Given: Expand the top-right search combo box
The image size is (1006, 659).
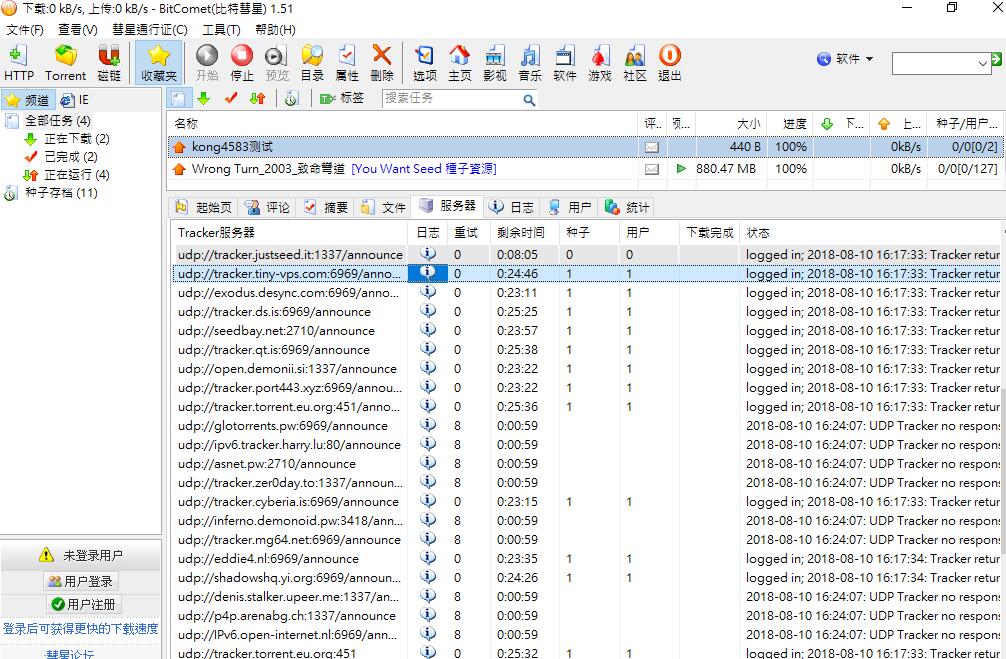Looking at the screenshot, I should pyautogui.click(x=982, y=63).
